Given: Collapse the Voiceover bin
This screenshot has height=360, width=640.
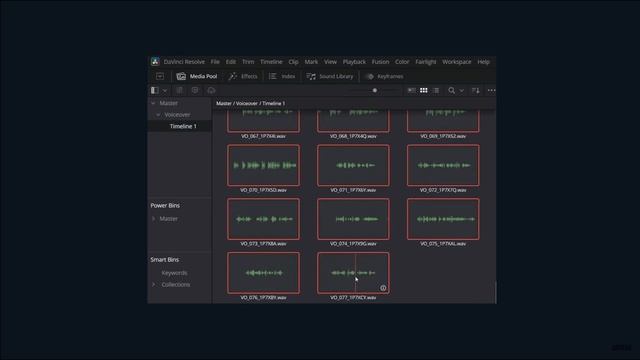Looking at the screenshot, I should coord(158,115).
